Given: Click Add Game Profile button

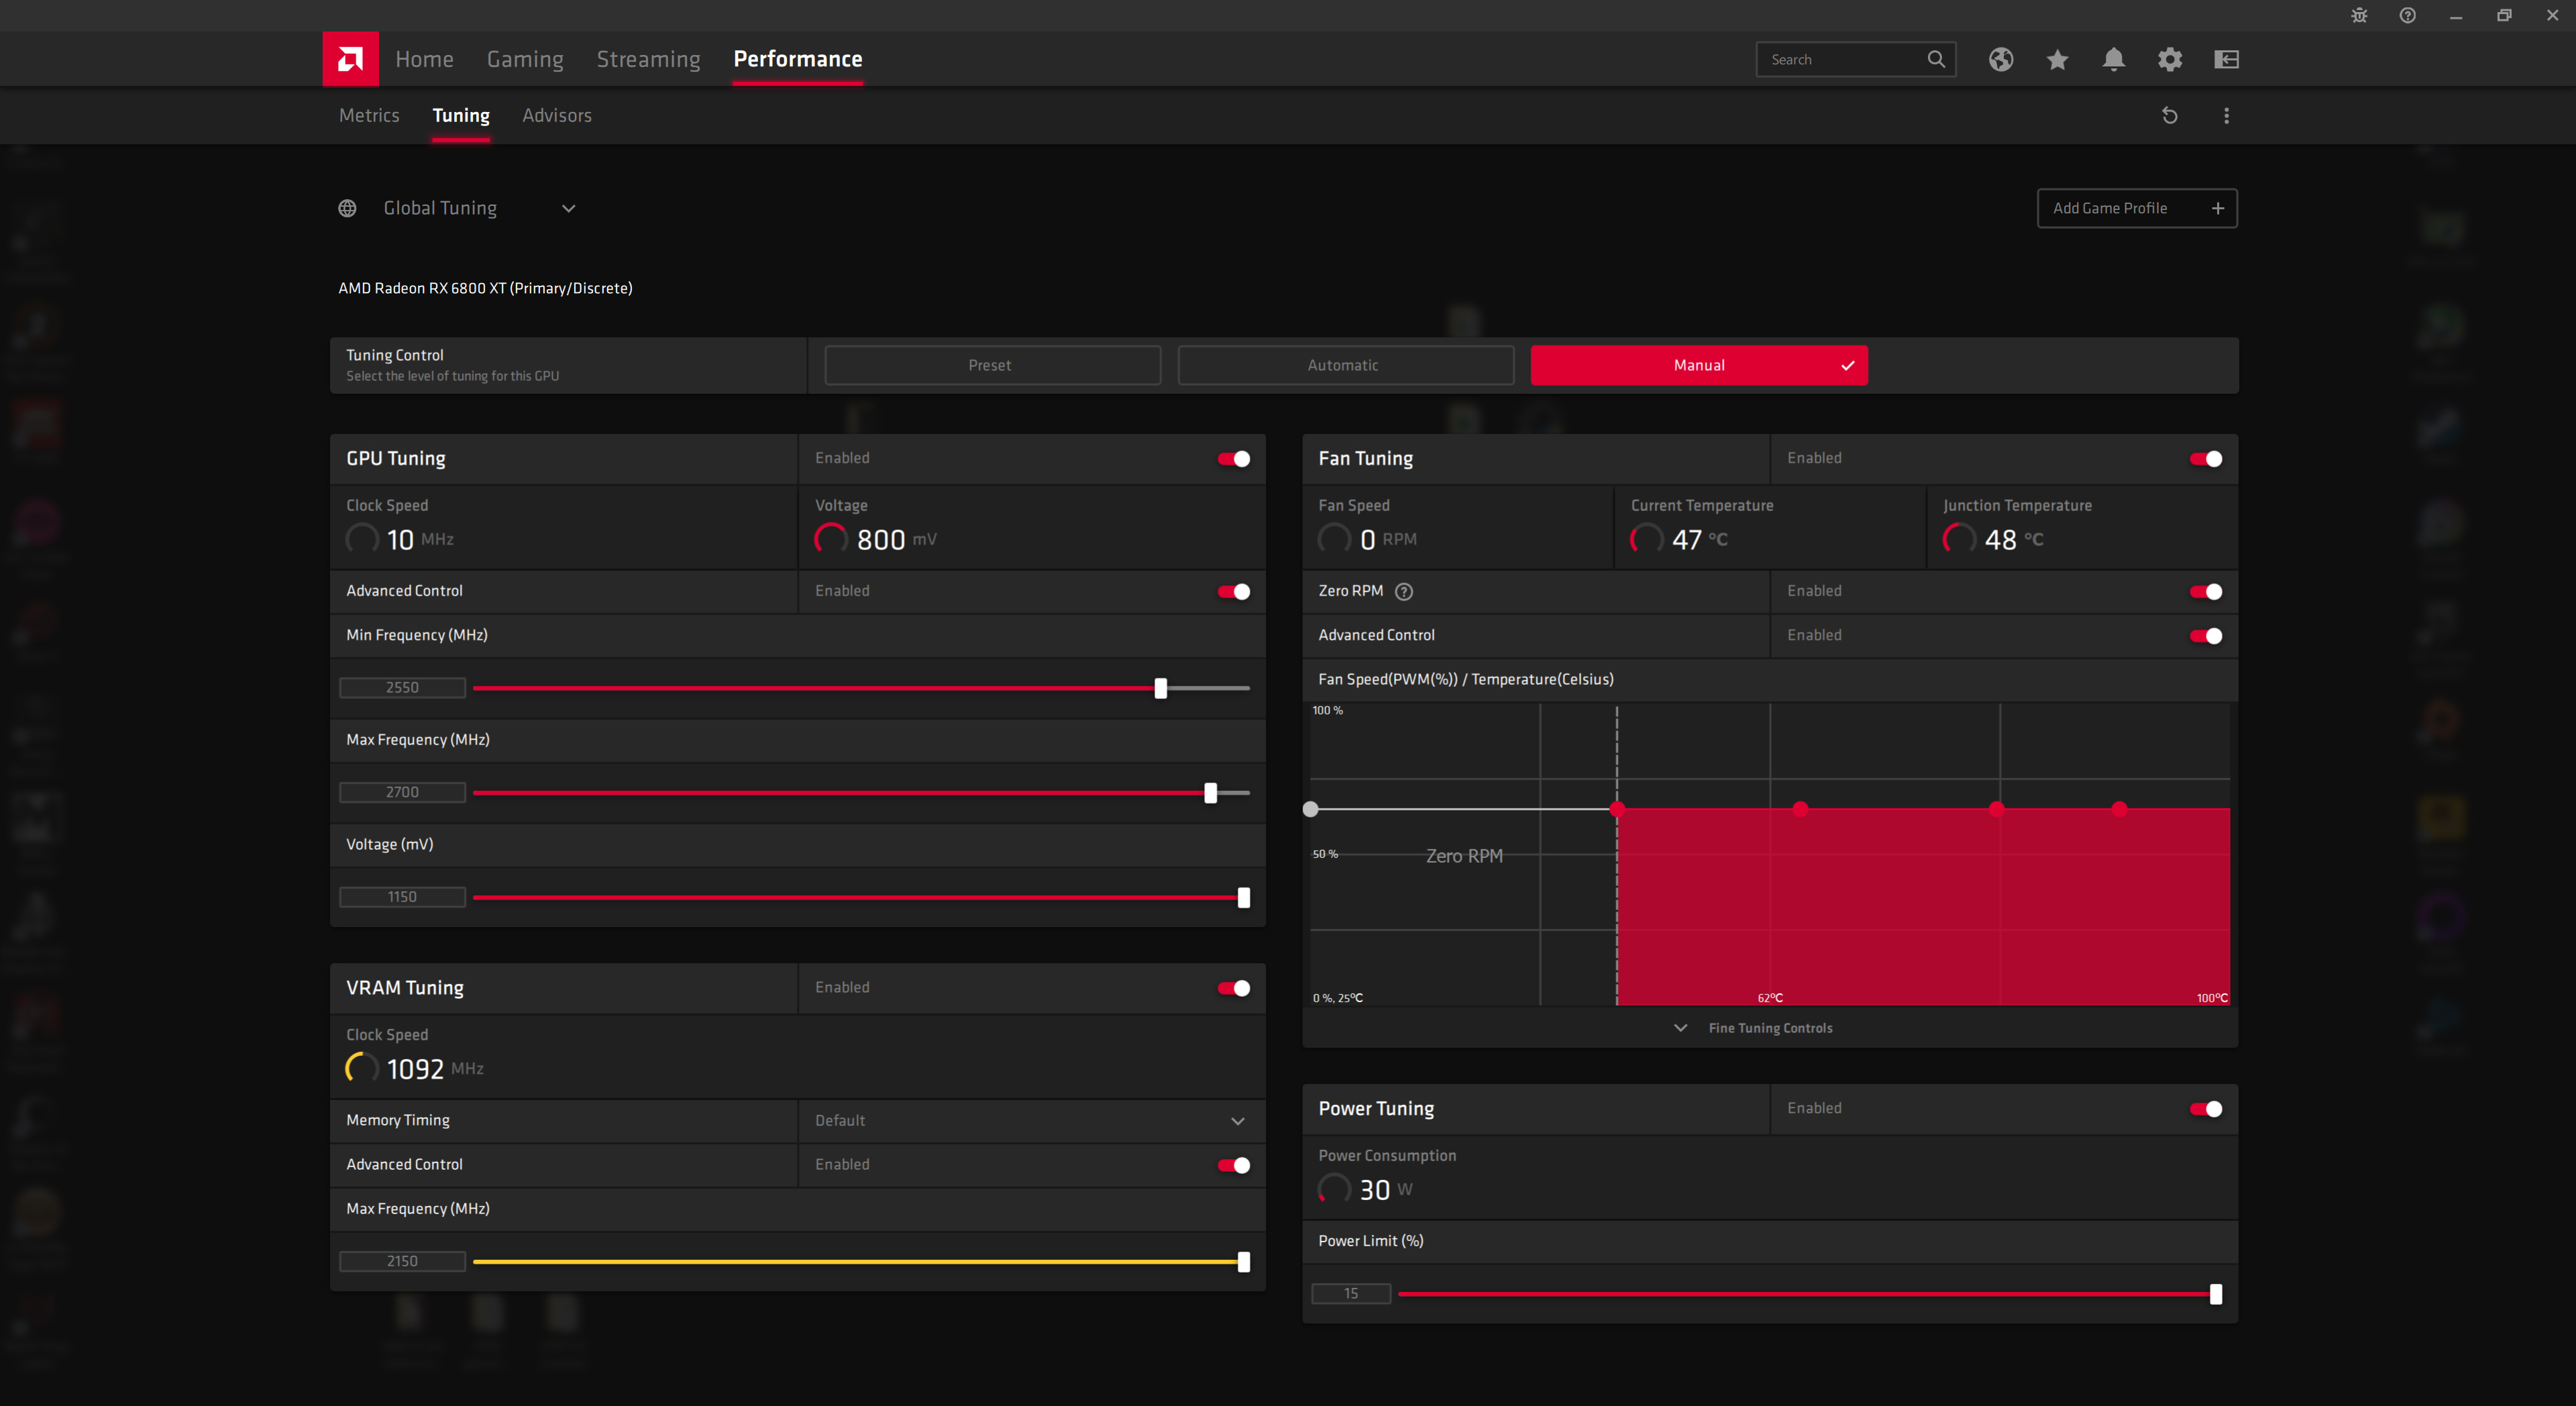Looking at the screenshot, I should [2137, 208].
